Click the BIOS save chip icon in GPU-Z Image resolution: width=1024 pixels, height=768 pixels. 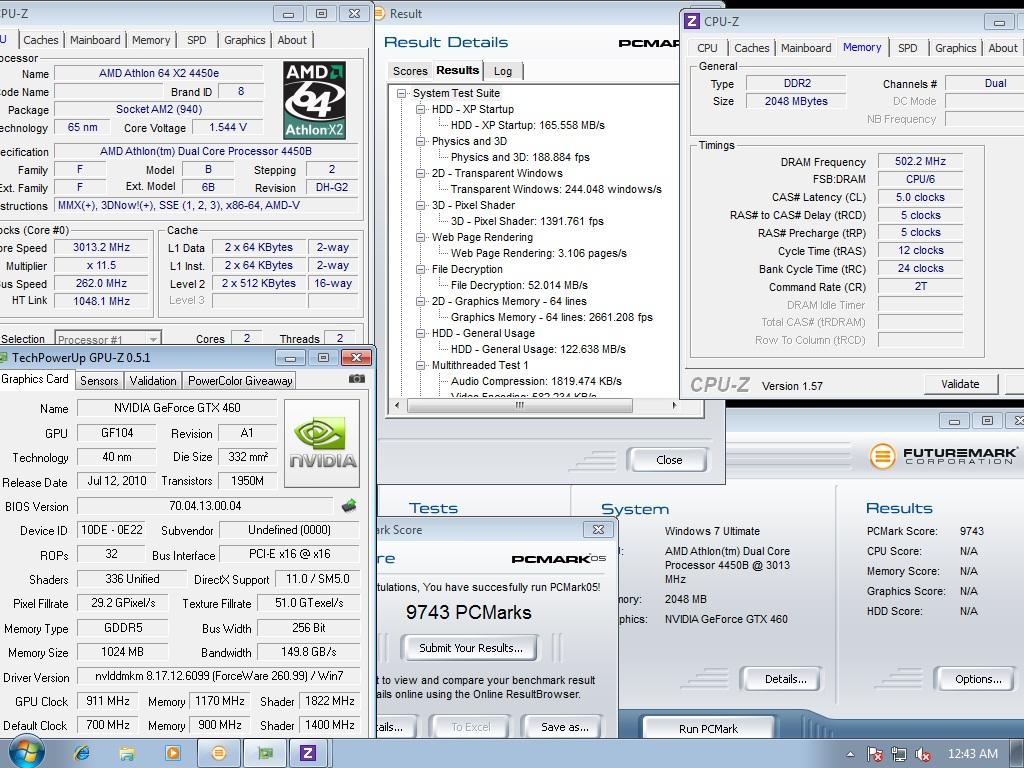349,505
